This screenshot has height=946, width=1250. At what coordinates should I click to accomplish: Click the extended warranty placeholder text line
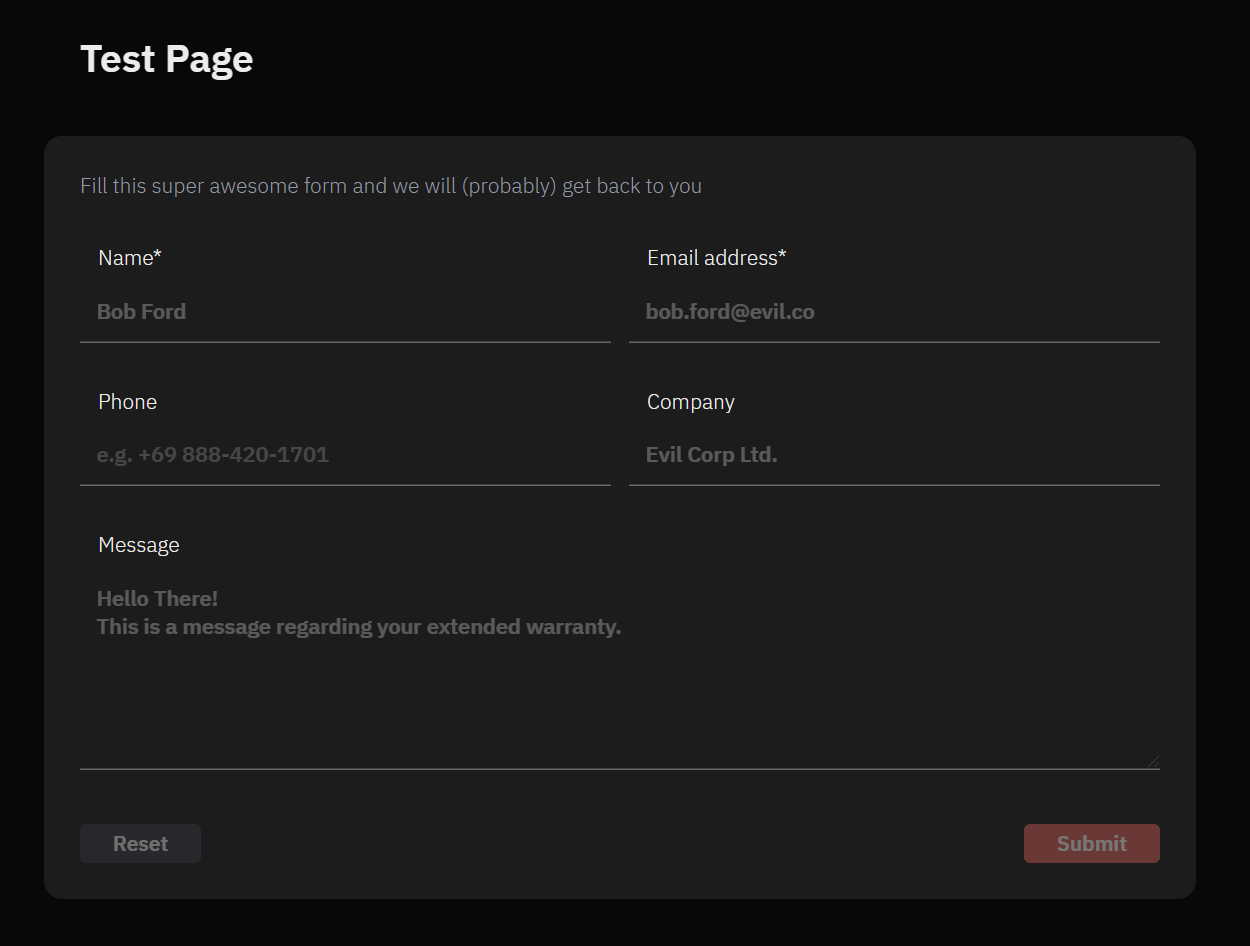[358, 627]
